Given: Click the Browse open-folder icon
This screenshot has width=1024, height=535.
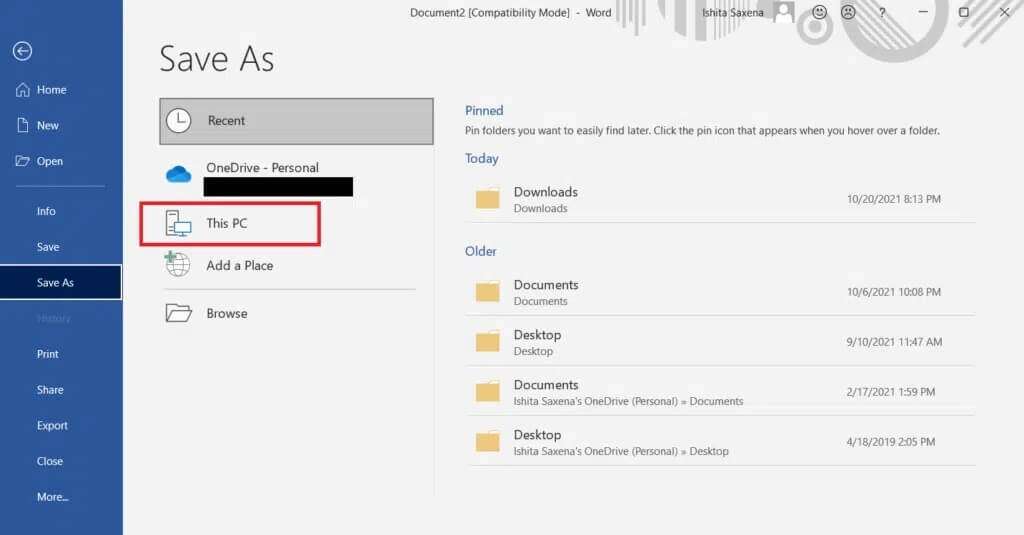Looking at the screenshot, I should pos(178,313).
